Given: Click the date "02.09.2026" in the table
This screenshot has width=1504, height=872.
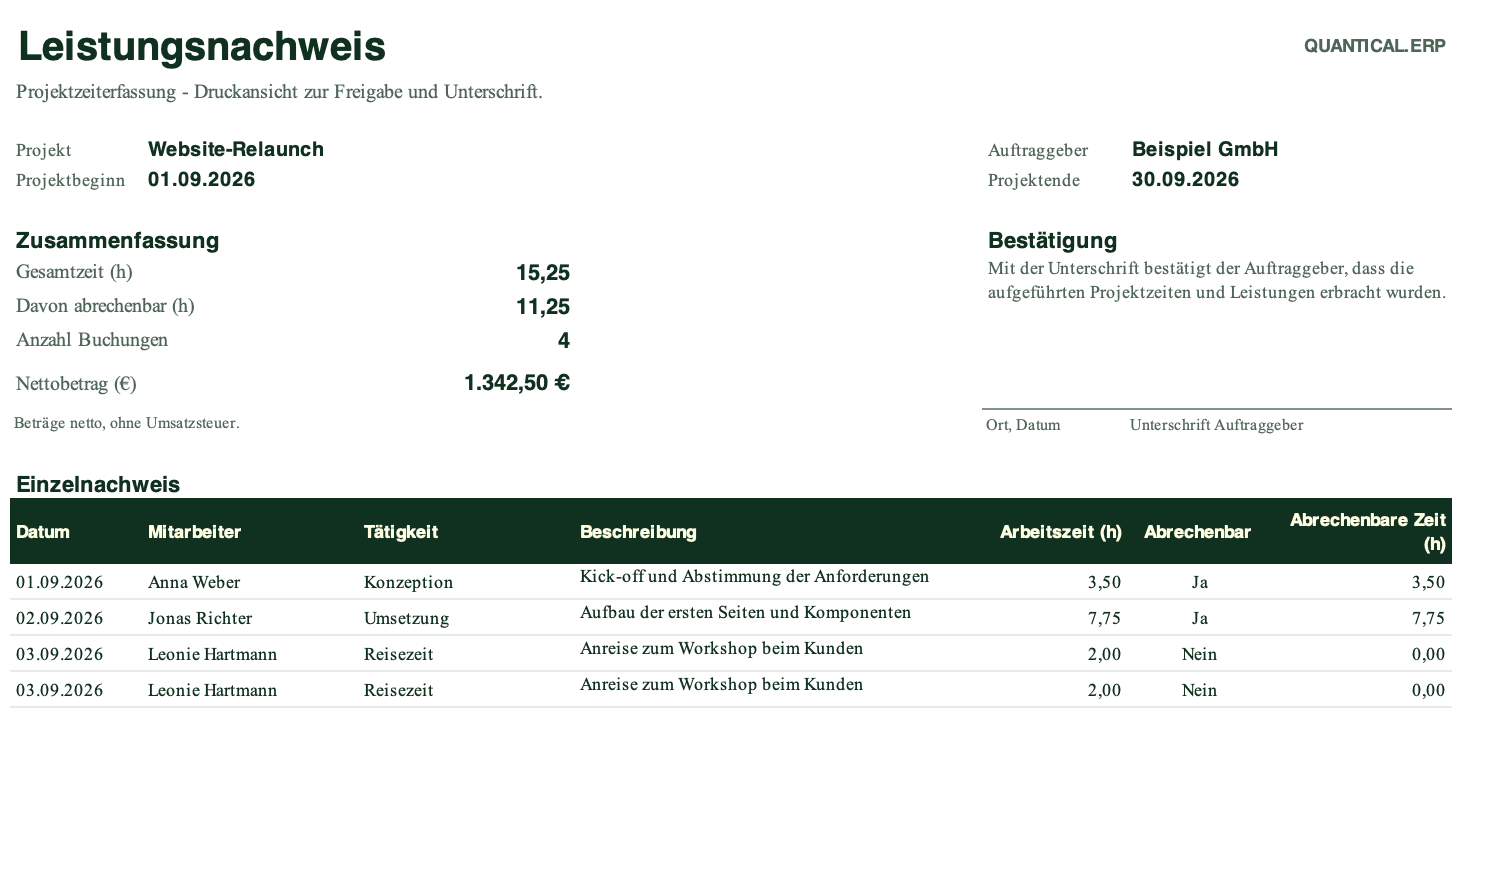Looking at the screenshot, I should tap(59, 618).
